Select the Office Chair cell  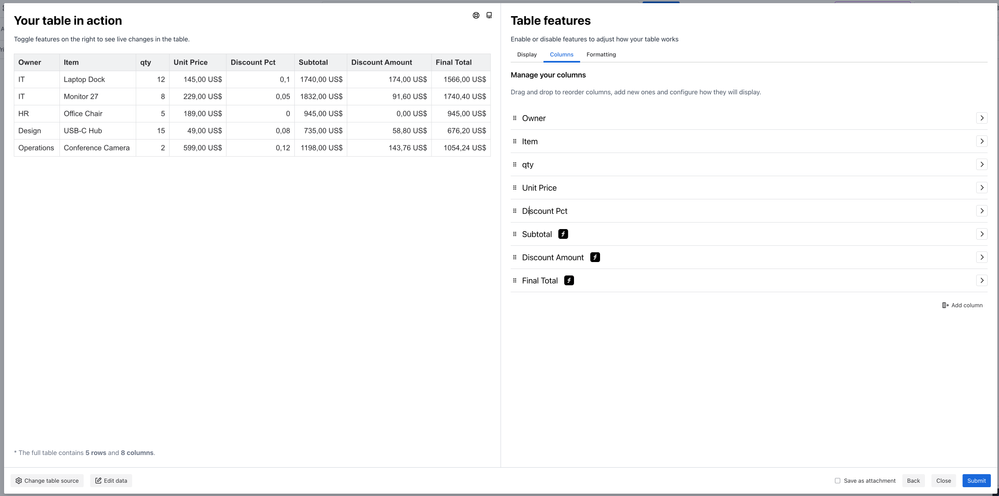[x=97, y=113]
